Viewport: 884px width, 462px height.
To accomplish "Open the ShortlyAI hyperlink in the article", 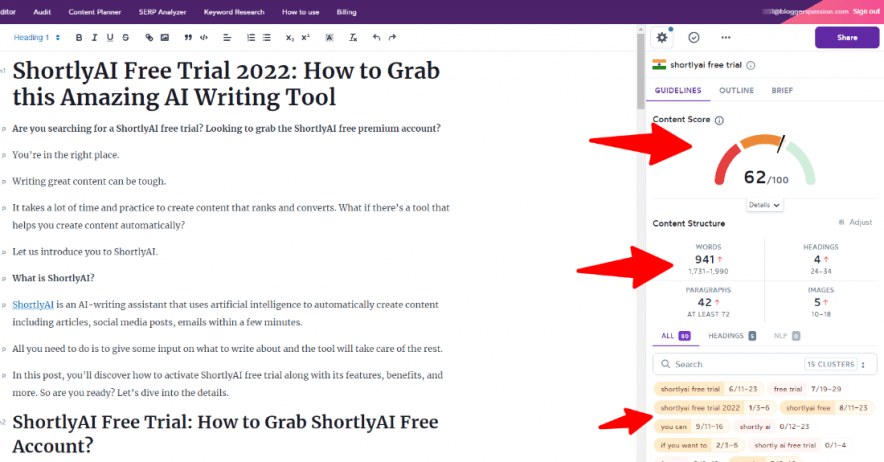I will (33, 304).
